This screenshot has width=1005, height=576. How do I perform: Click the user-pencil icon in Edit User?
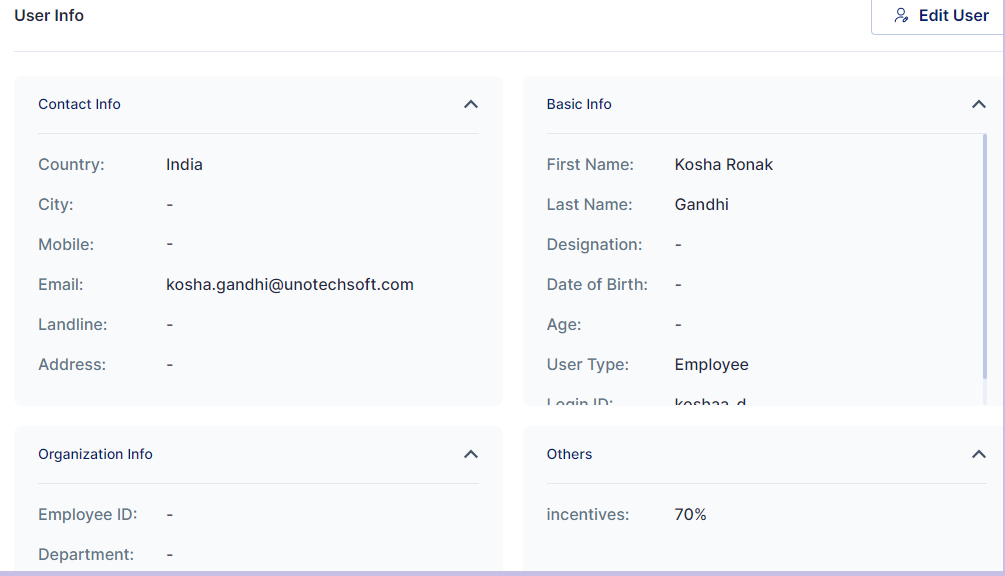(x=901, y=16)
